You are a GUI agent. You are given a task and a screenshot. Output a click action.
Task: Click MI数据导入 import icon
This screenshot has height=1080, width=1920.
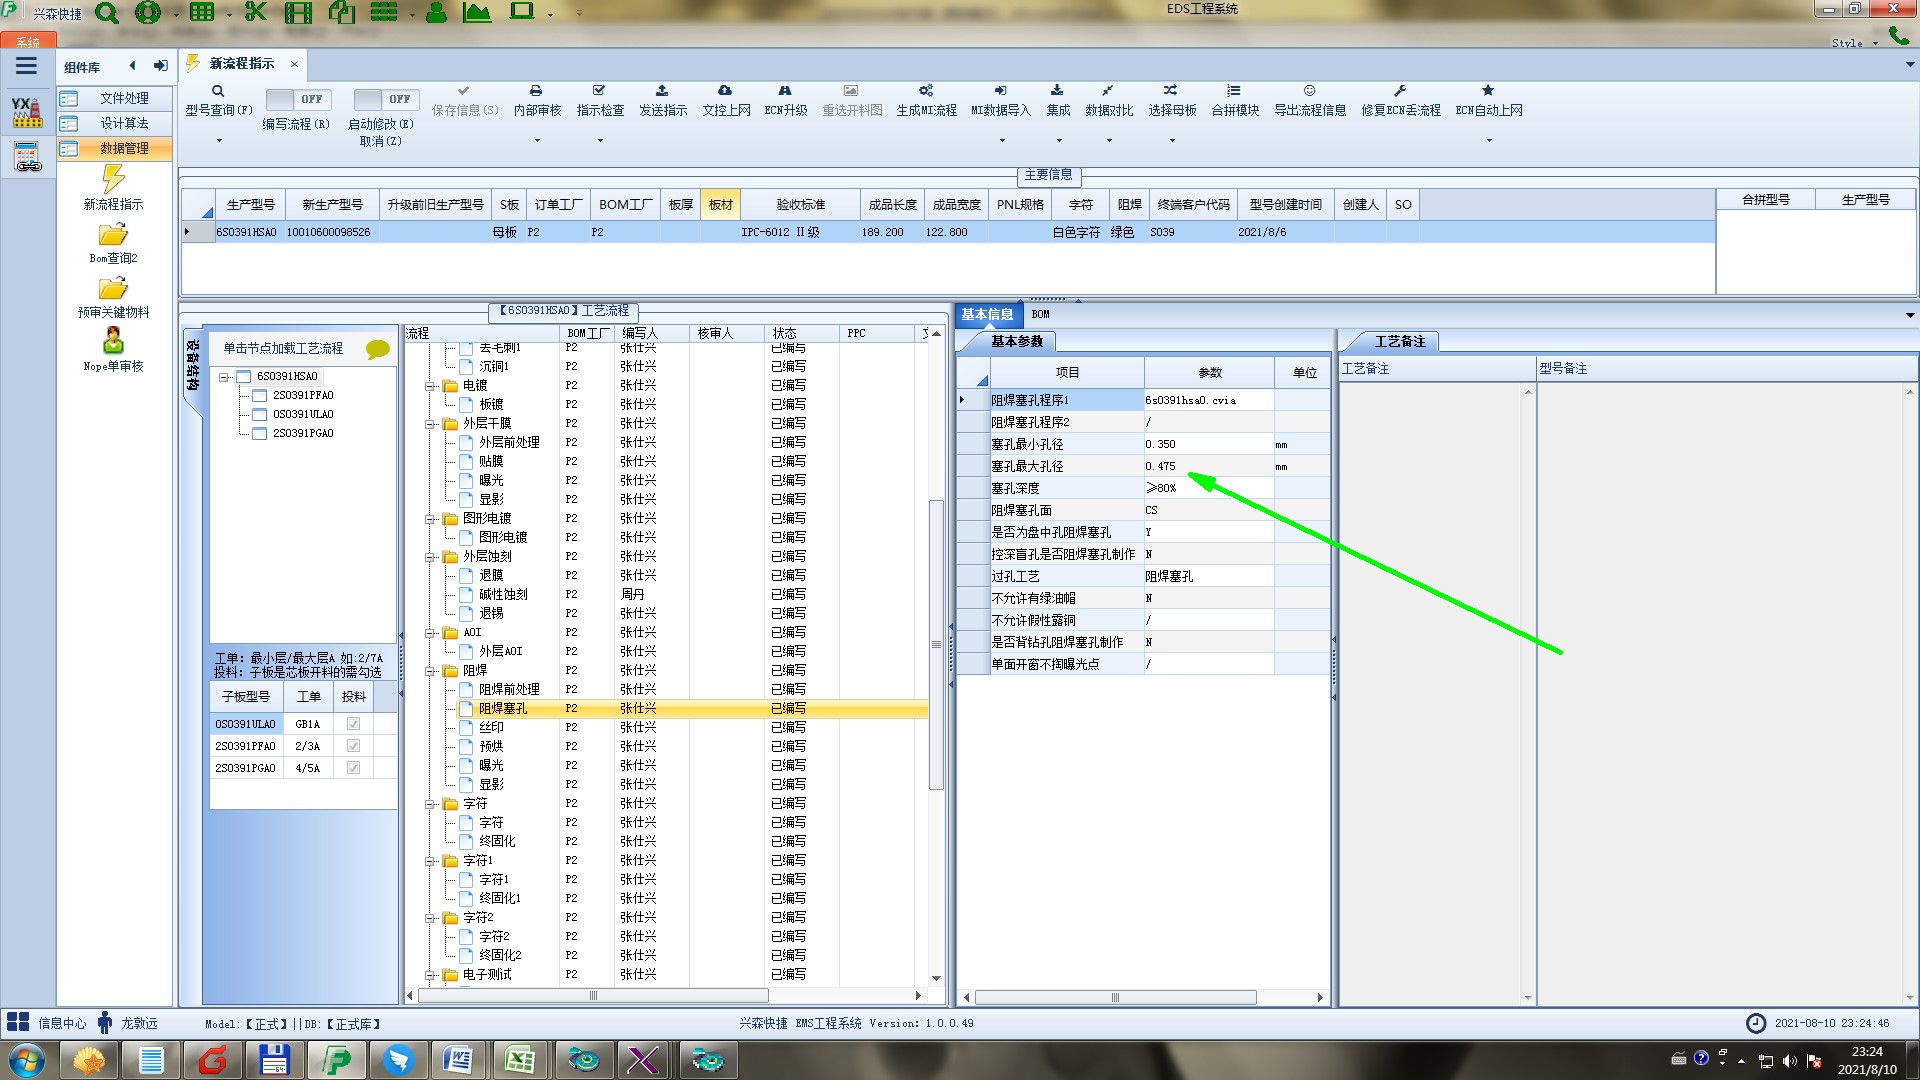point(1001,91)
